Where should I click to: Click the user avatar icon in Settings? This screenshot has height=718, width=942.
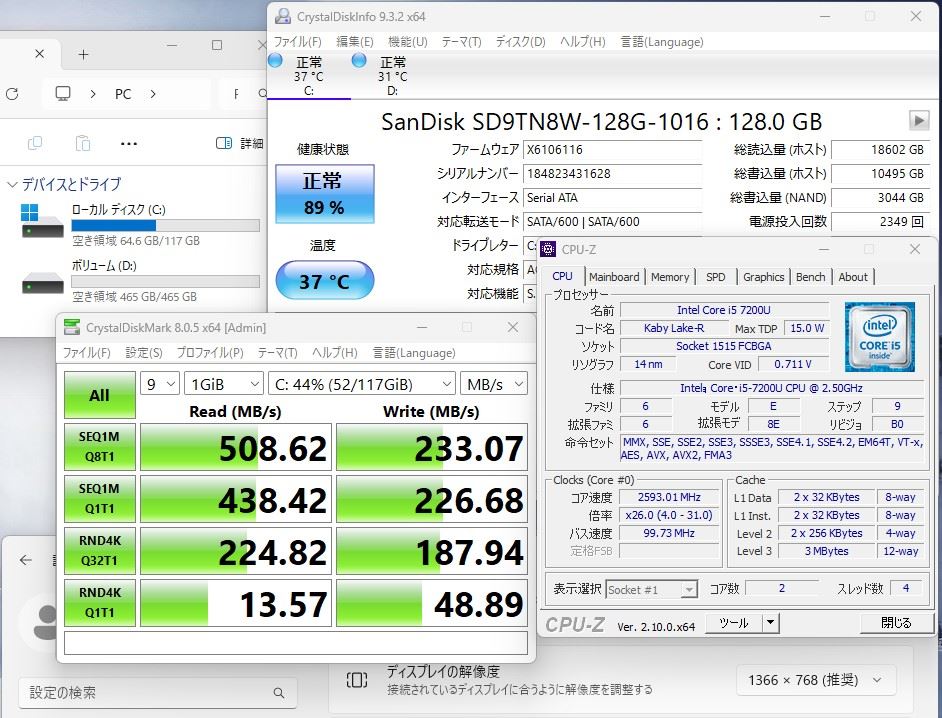coord(43,622)
